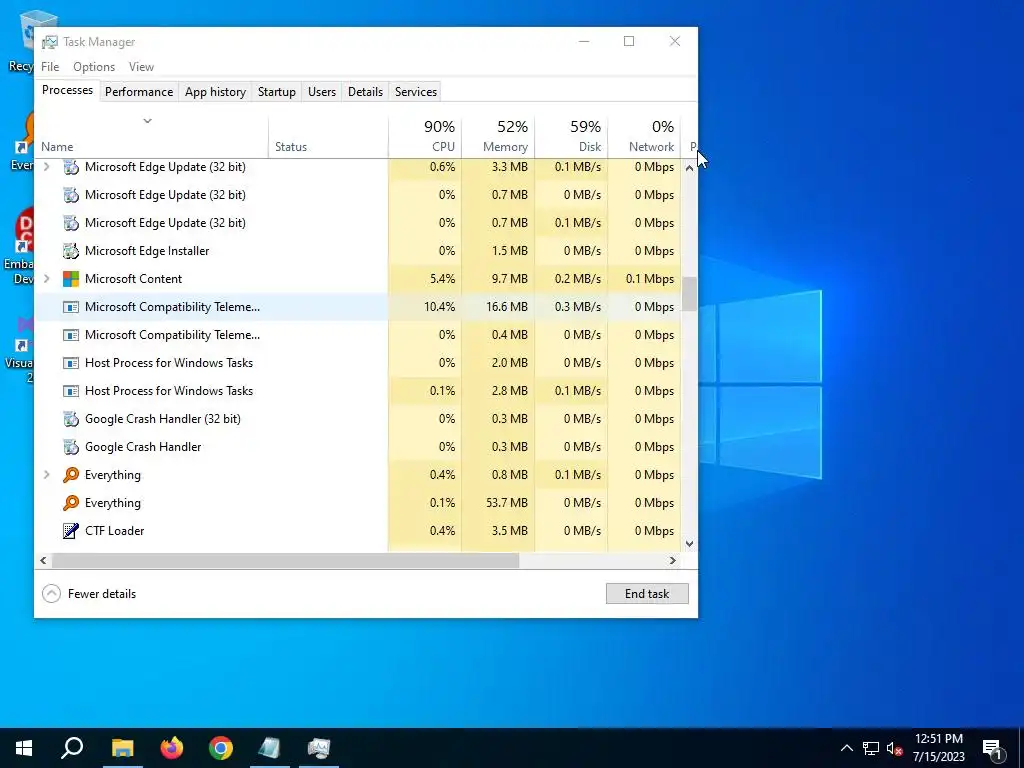The height and width of the screenshot is (768, 1024).
Task: Click the Status column header
Action: pos(328,136)
